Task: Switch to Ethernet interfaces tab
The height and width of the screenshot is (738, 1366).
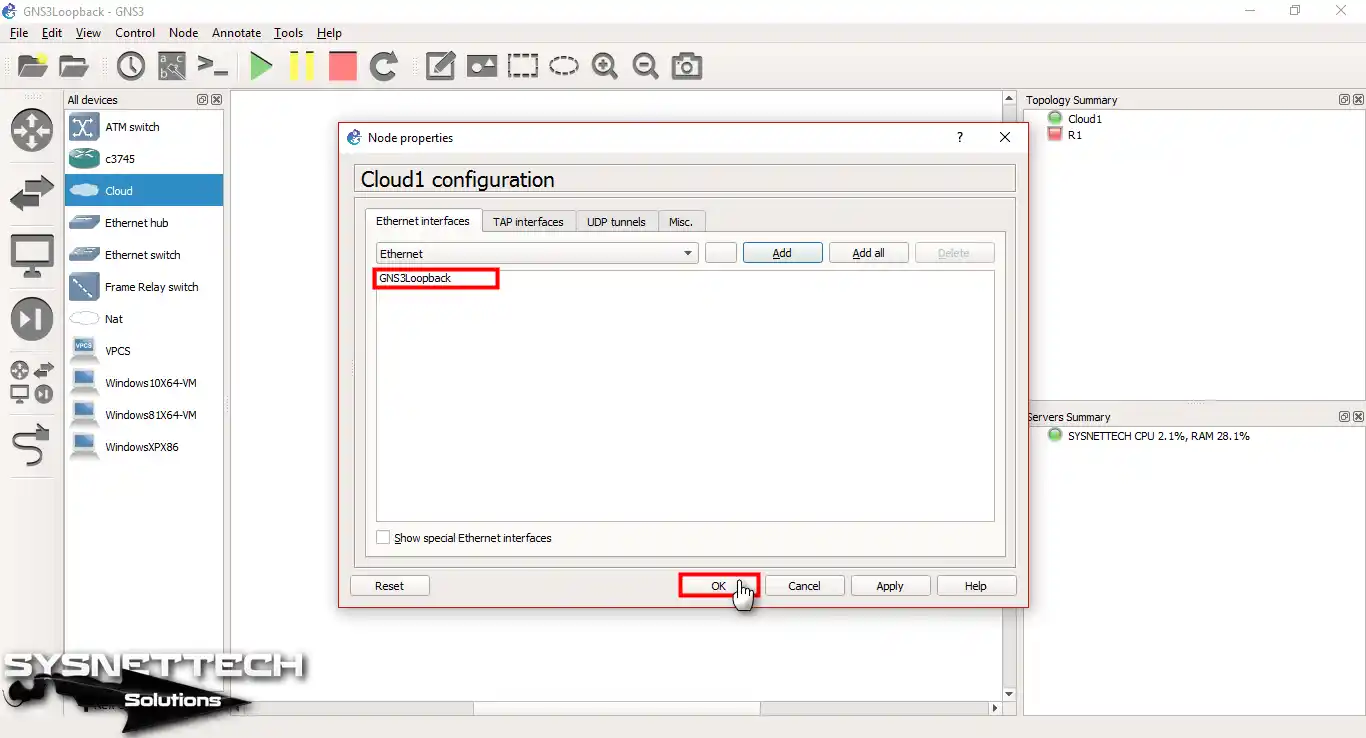Action: (423, 221)
